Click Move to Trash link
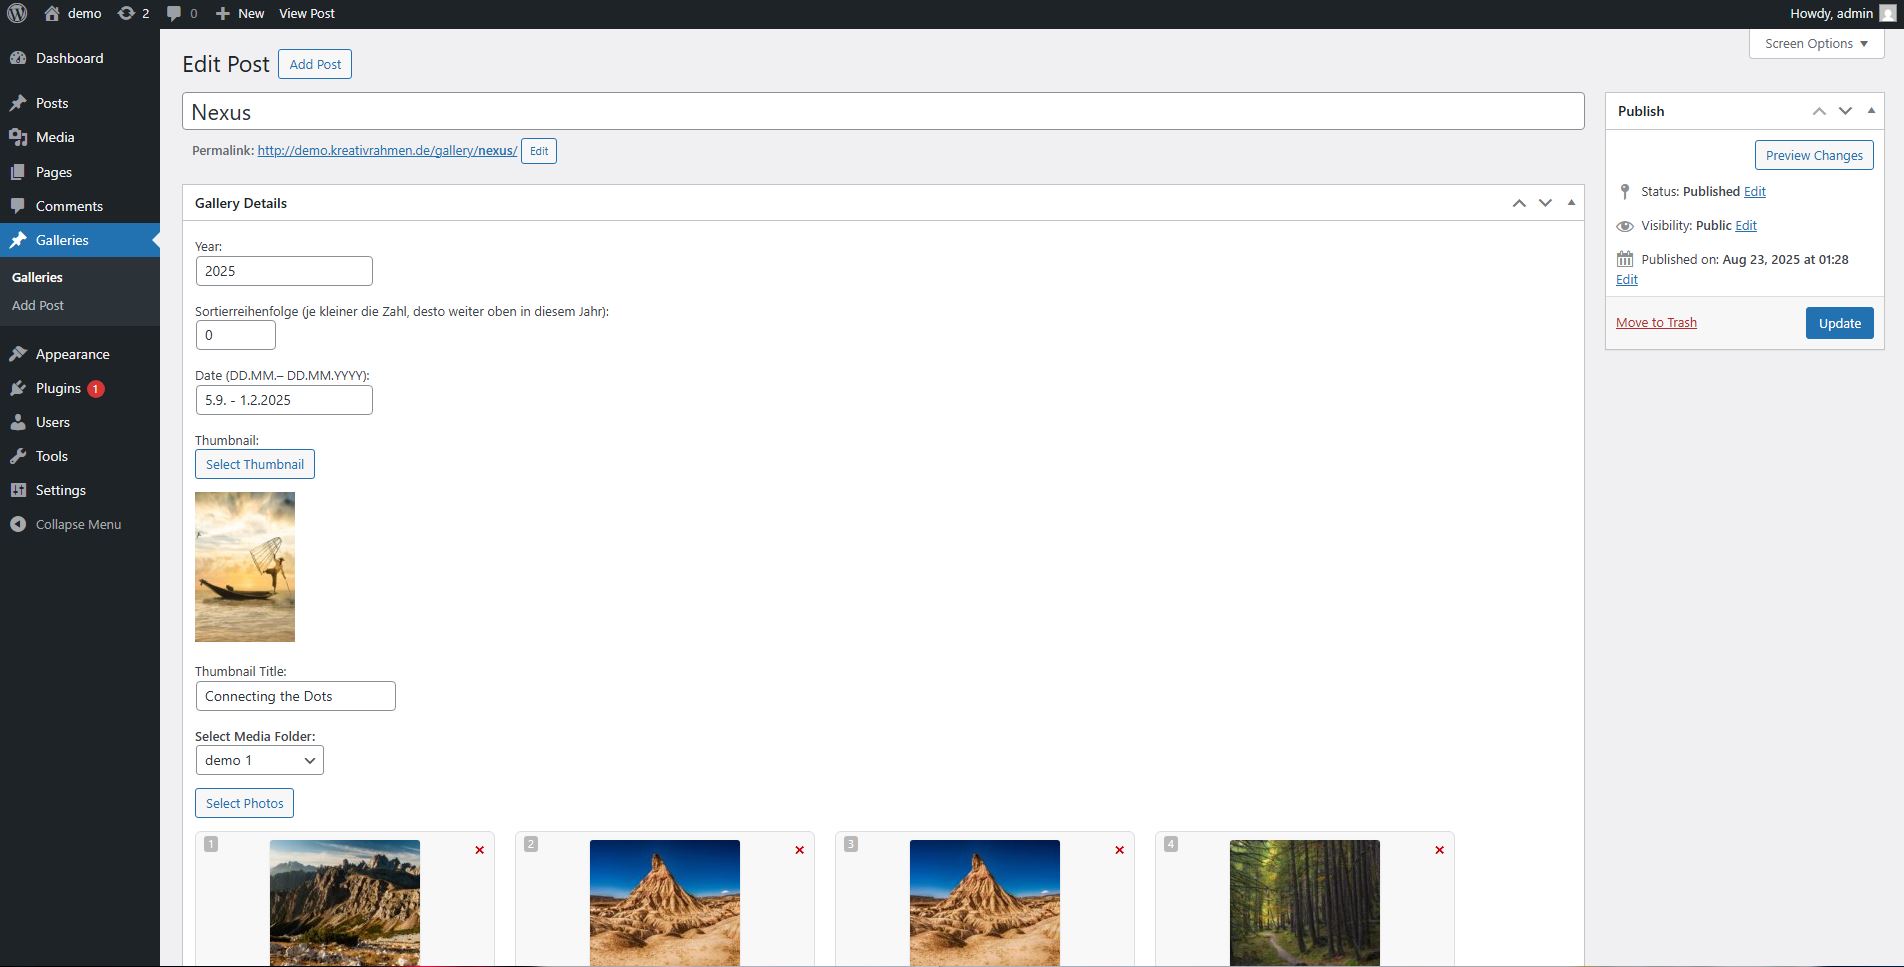This screenshot has height=967, width=1904. (1656, 322)
